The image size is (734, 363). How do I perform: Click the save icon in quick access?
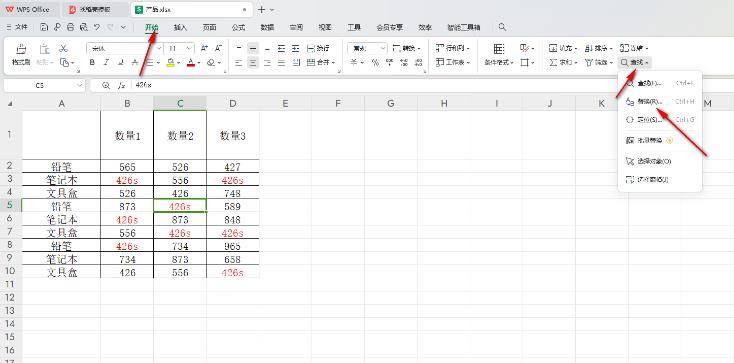[44, 28]
